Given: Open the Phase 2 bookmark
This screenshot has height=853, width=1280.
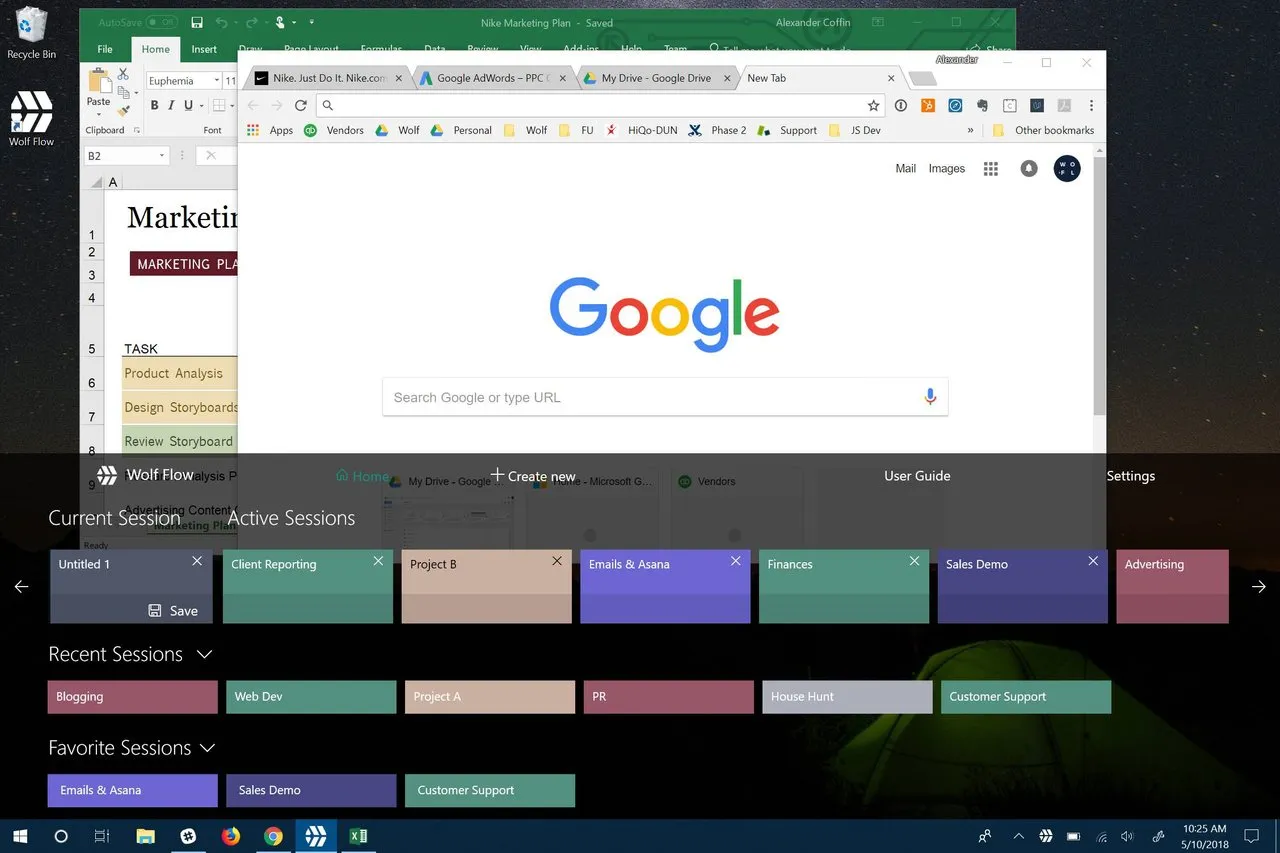Looking at the screenshot, I should [x=718, y=130].
